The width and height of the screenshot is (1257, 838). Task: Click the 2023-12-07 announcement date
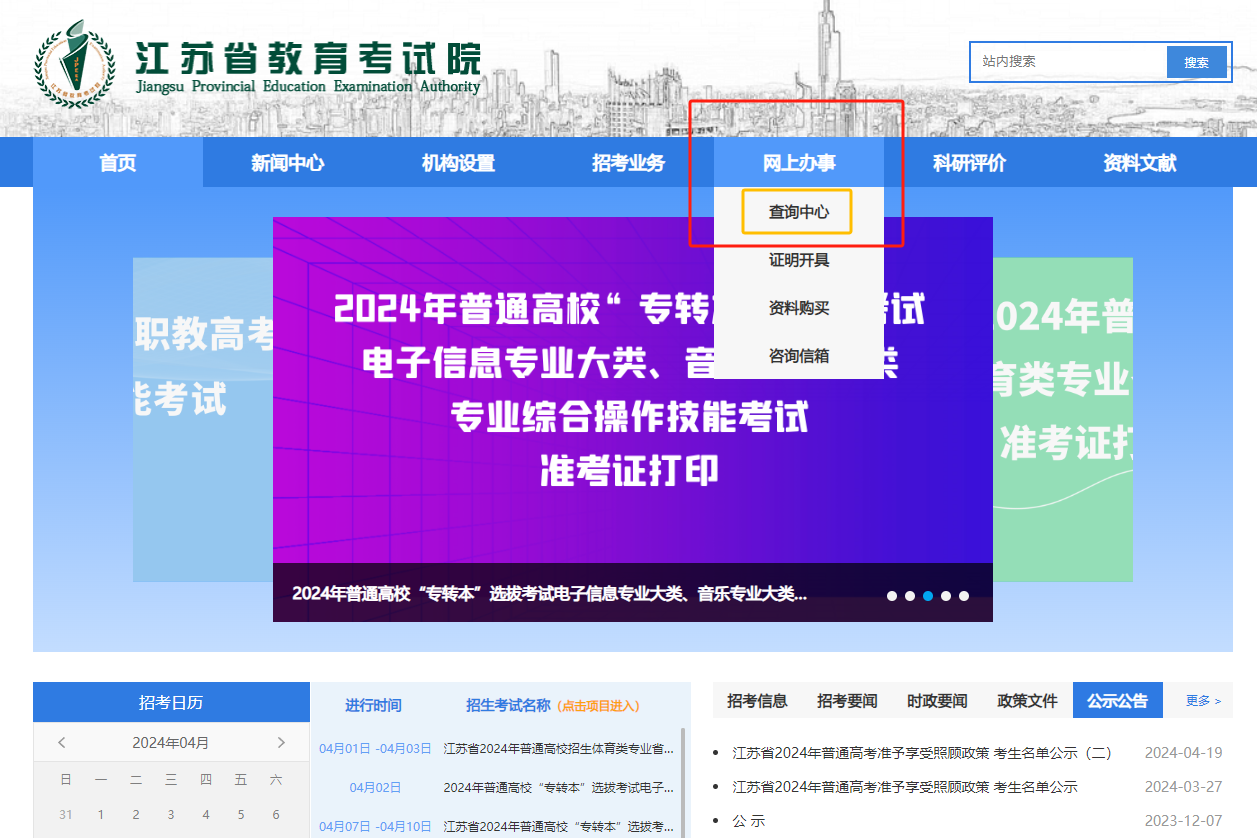pyautogui.click(x=1183, y=821)
